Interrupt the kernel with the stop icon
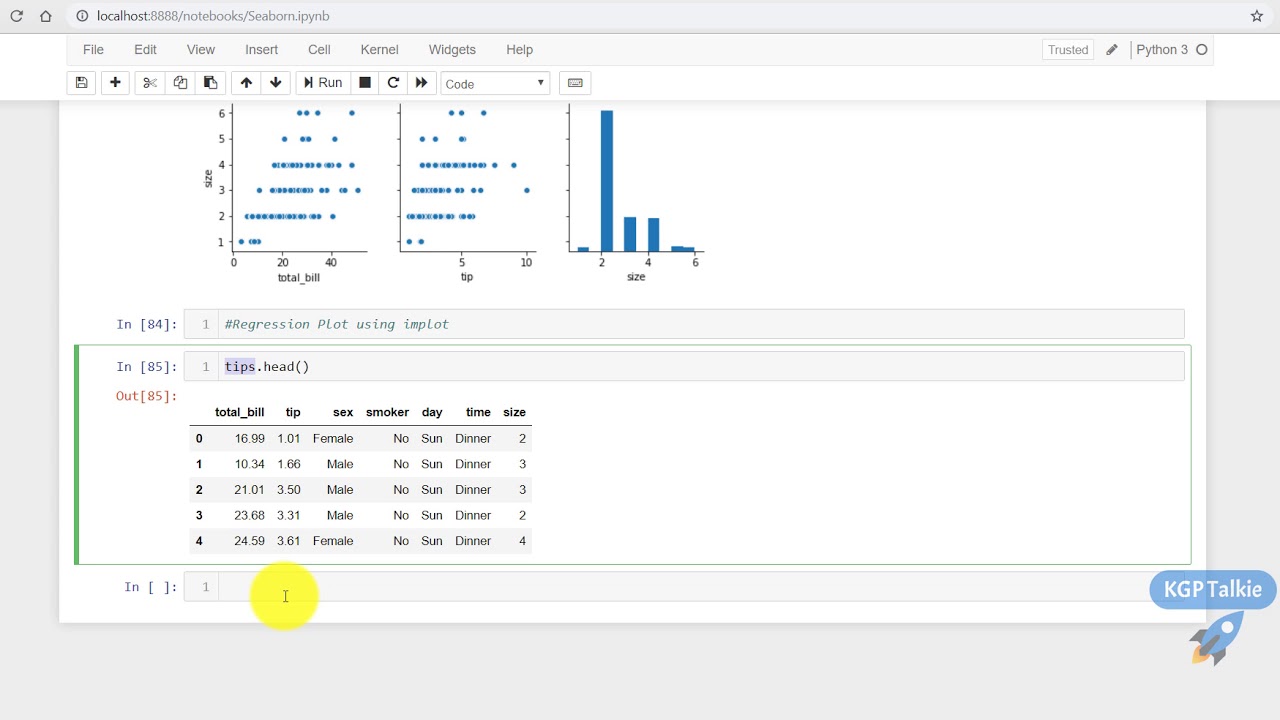 tap(365, 83)
